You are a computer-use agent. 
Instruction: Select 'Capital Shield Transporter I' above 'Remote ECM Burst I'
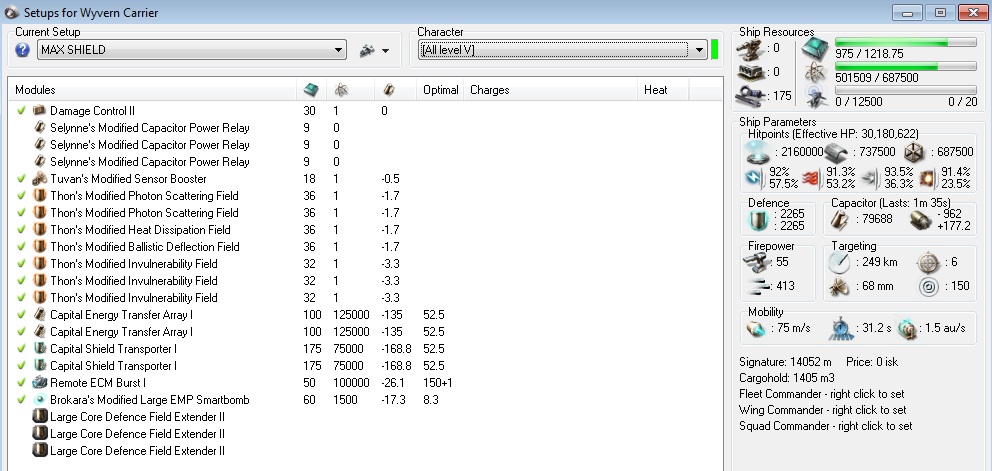(x=113, y=365)
